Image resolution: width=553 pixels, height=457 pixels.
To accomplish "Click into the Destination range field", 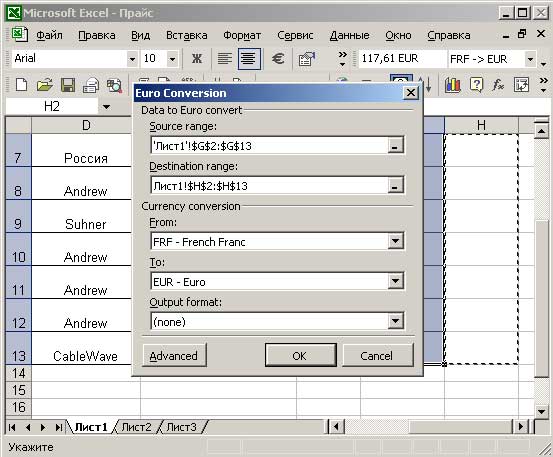I will (x=269, y=185).
